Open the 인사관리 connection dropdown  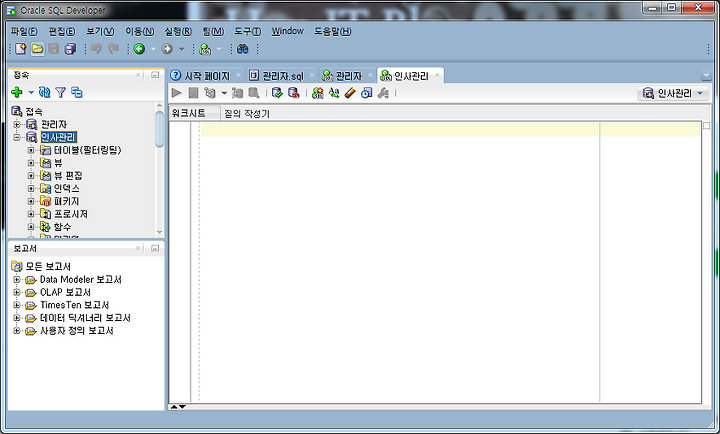[x=673, y=93]
